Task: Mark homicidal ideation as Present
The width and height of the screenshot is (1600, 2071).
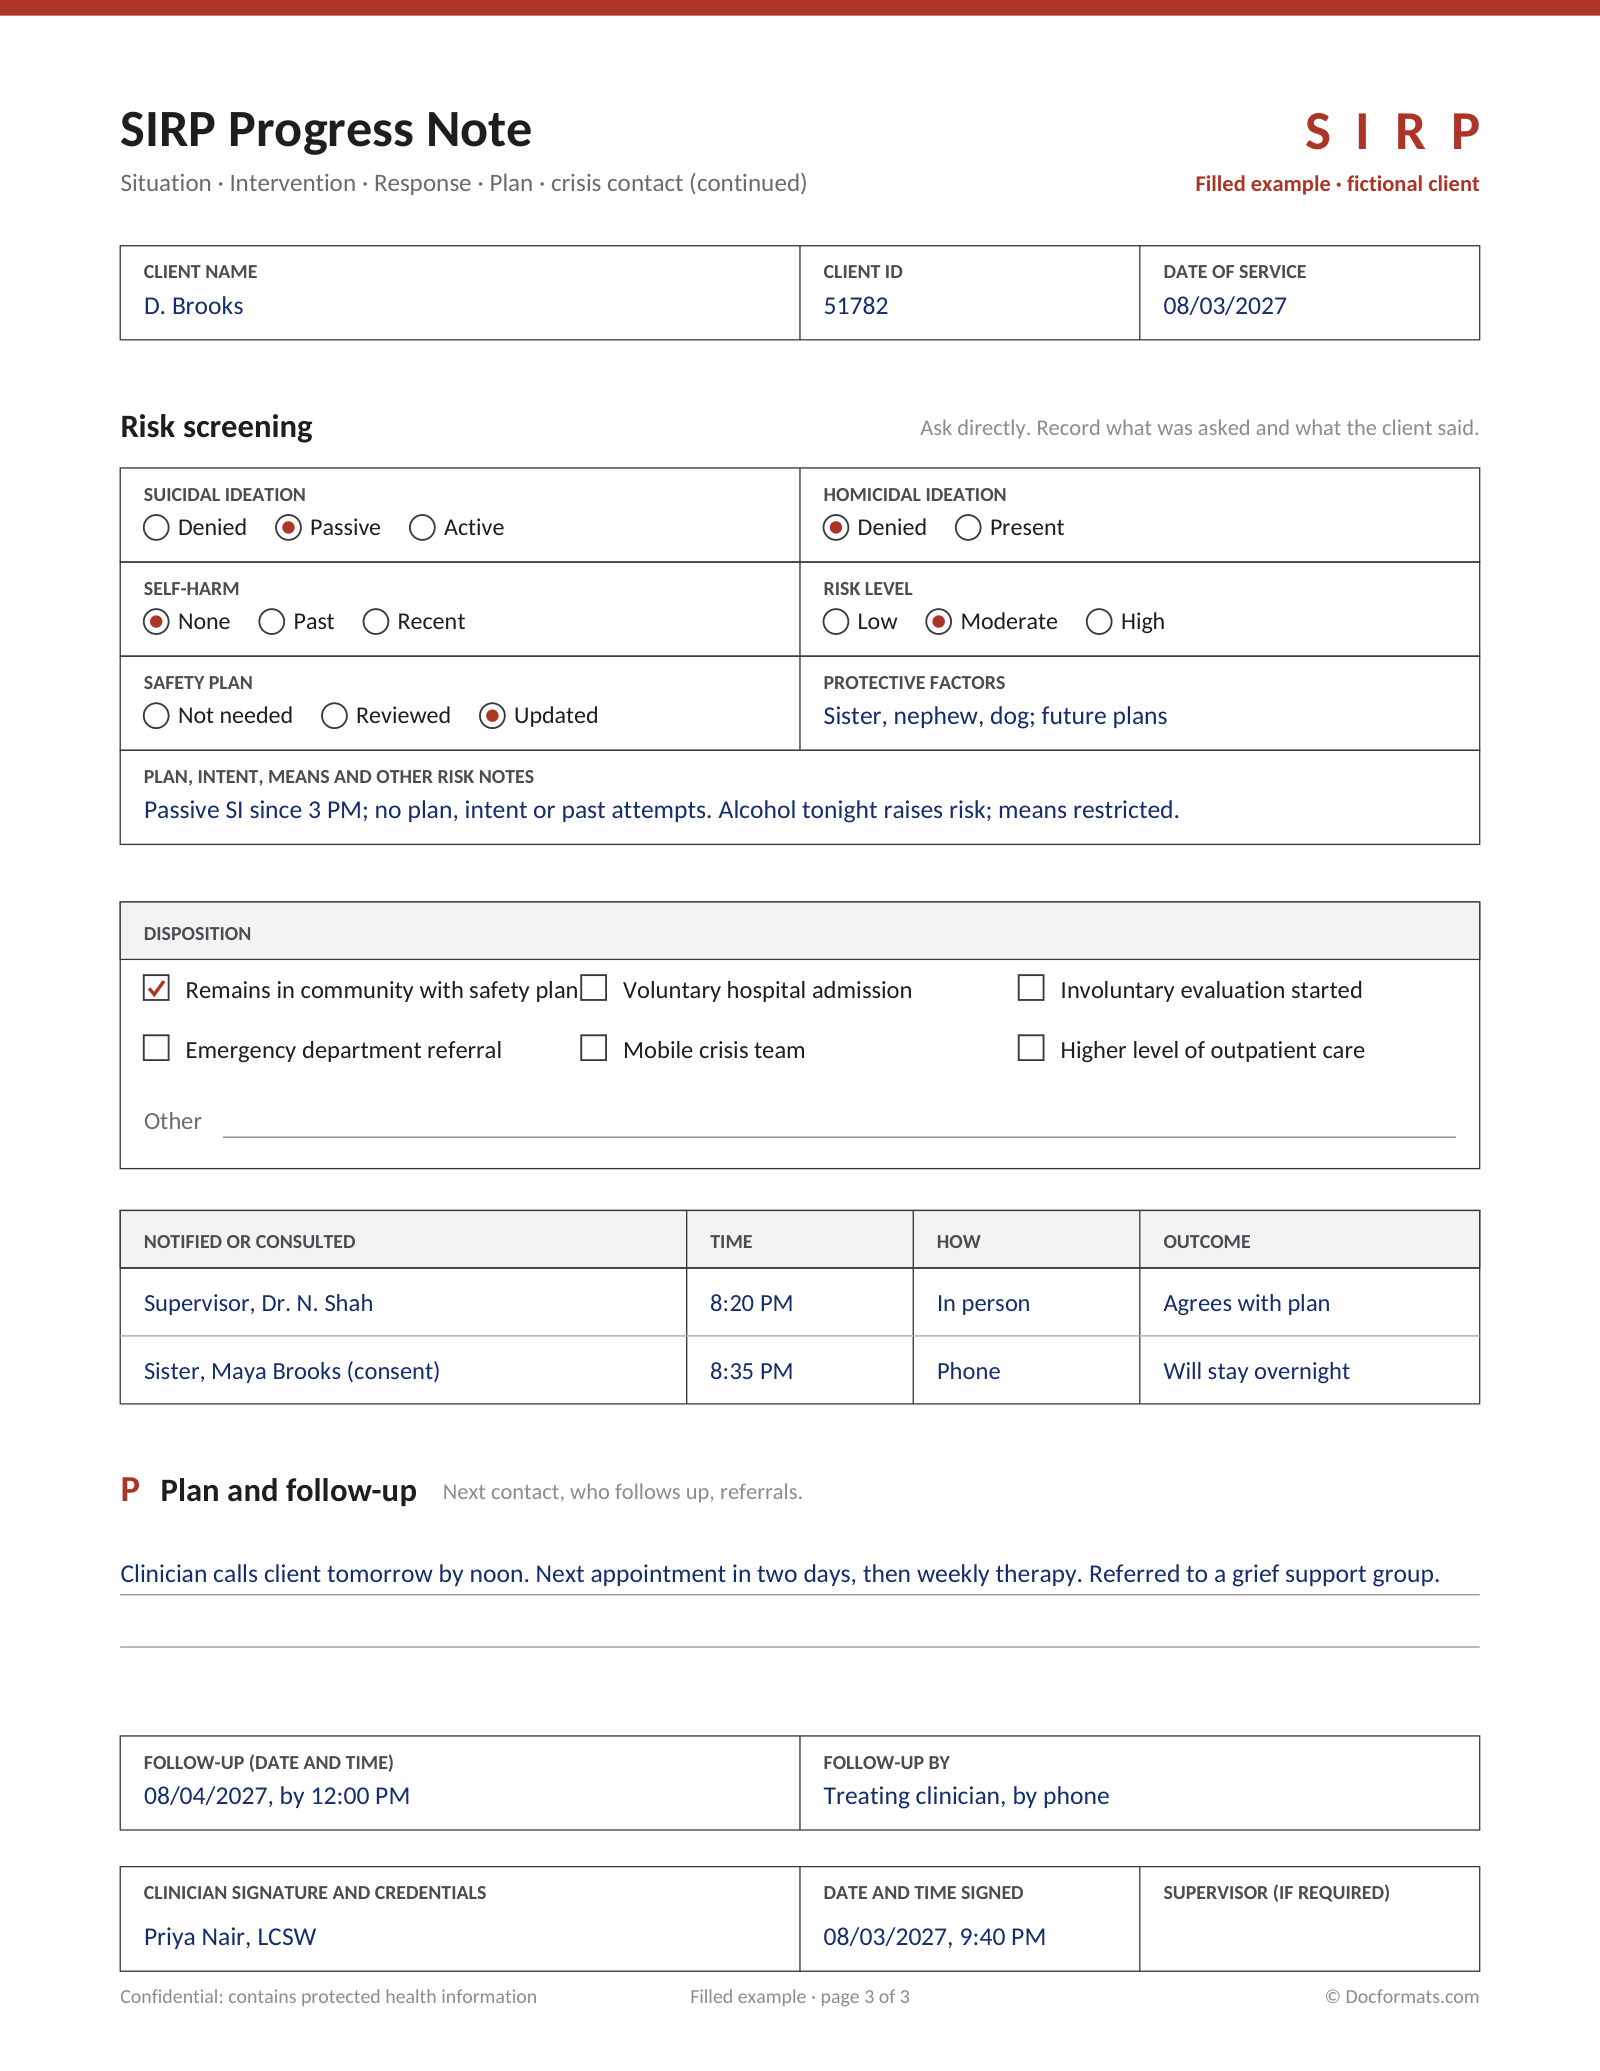Action: click(x=968, y=527)
